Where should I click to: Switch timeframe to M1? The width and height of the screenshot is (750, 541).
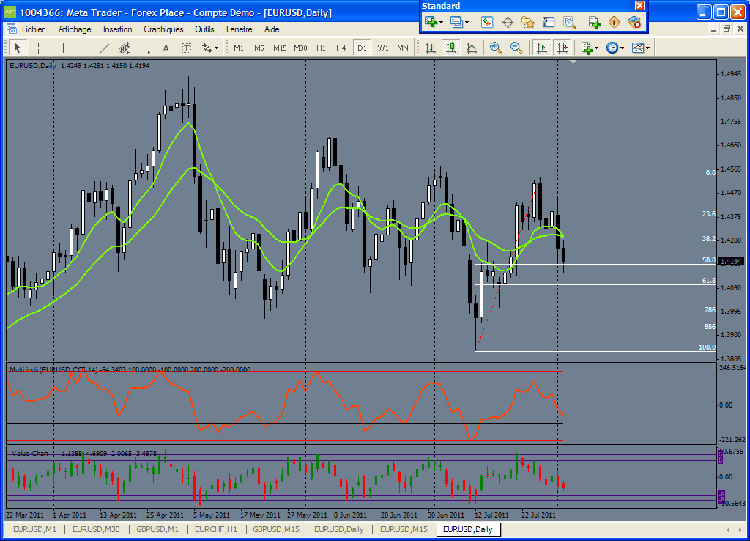pyautogui.click(x=238, y=48)
